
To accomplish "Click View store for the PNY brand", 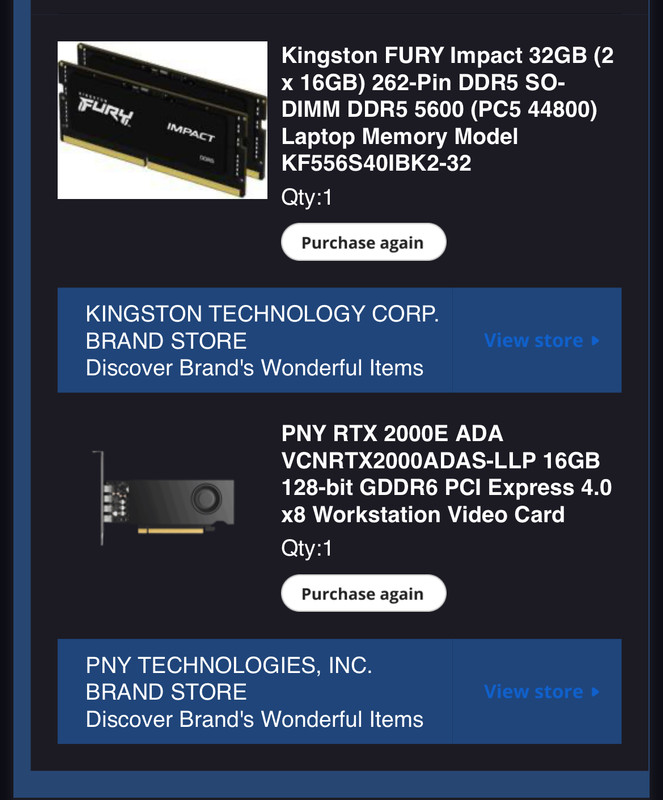I will [533, 692].
